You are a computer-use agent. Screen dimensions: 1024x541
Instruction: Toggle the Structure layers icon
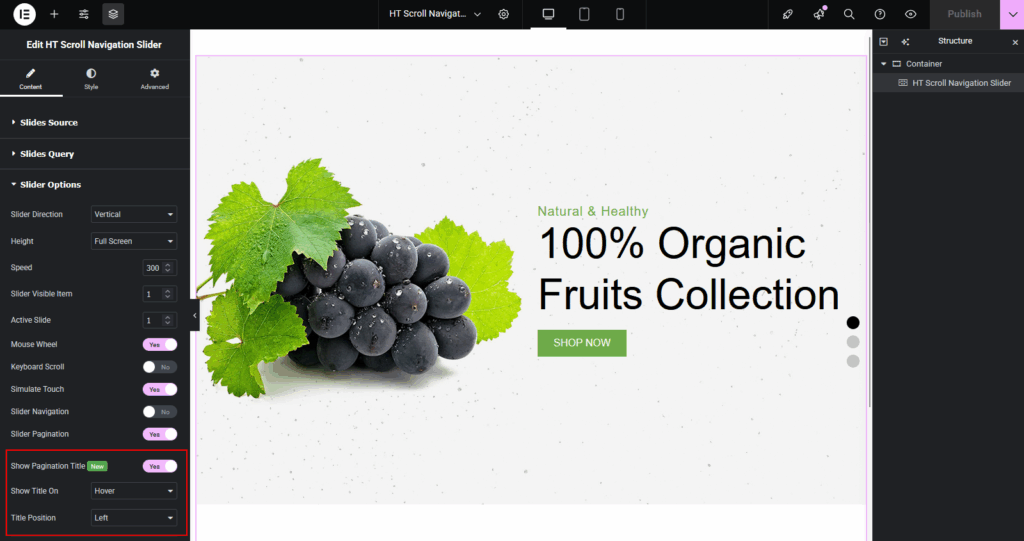click(113, 14)
